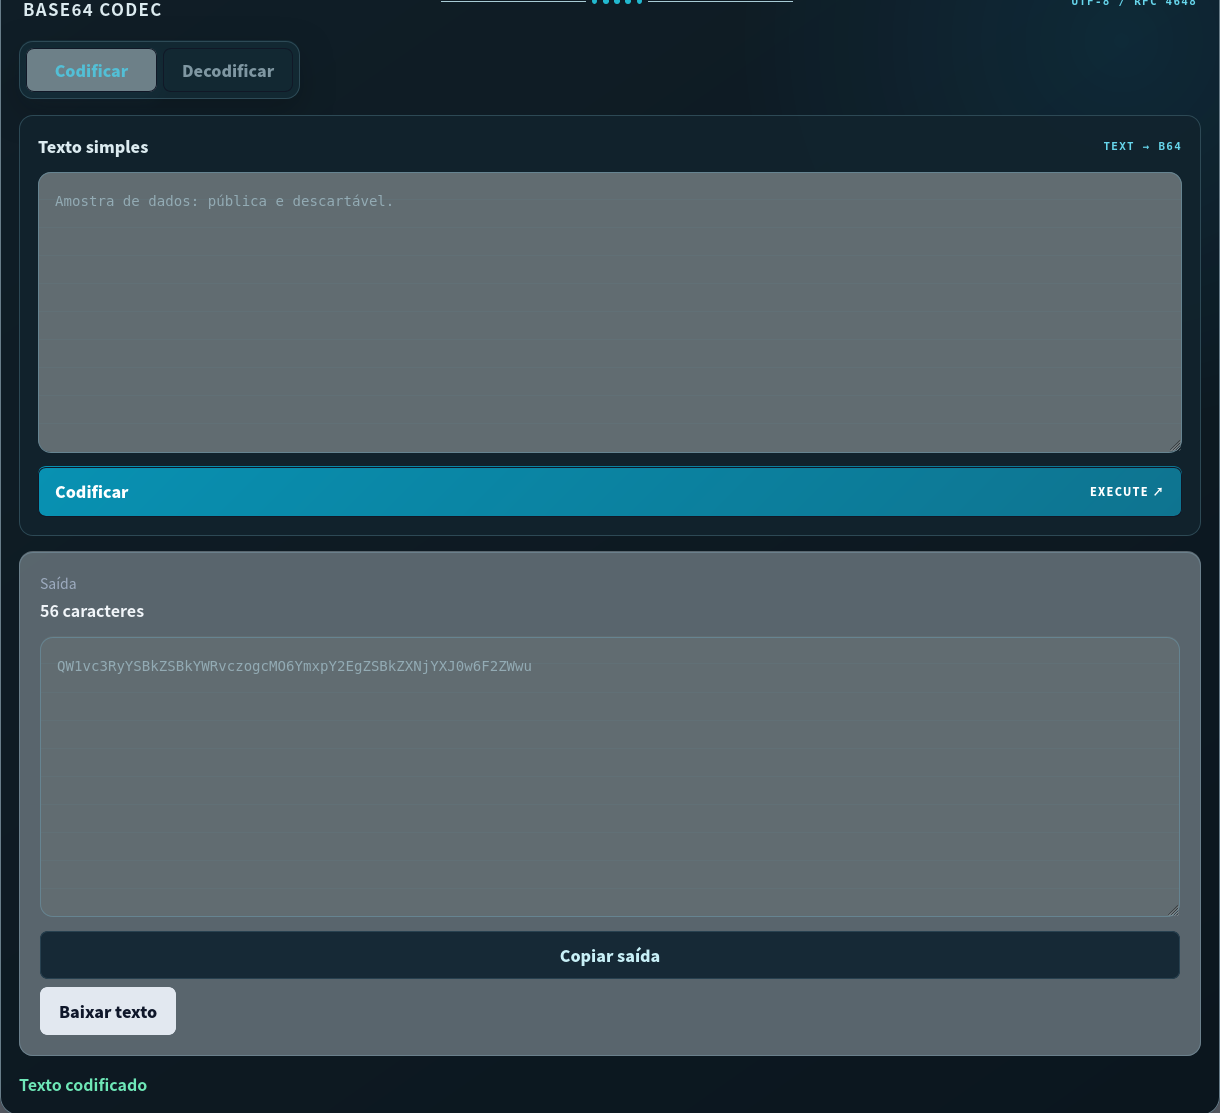Select the Codificar mode tab
The height and width of the screenshot is (1113, 1220).
coord(91,71)
